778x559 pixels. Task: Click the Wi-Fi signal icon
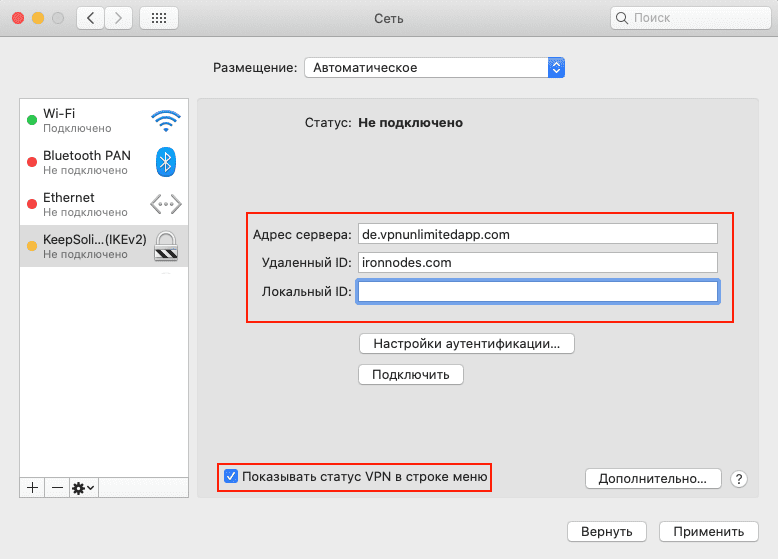(165, 121)
